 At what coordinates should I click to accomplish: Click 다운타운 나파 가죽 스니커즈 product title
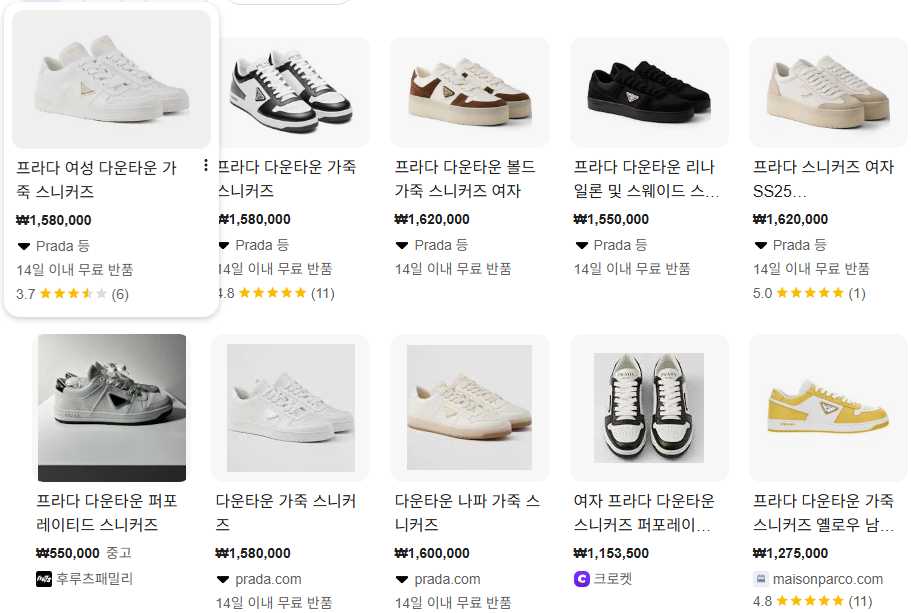tap(467, 512)
